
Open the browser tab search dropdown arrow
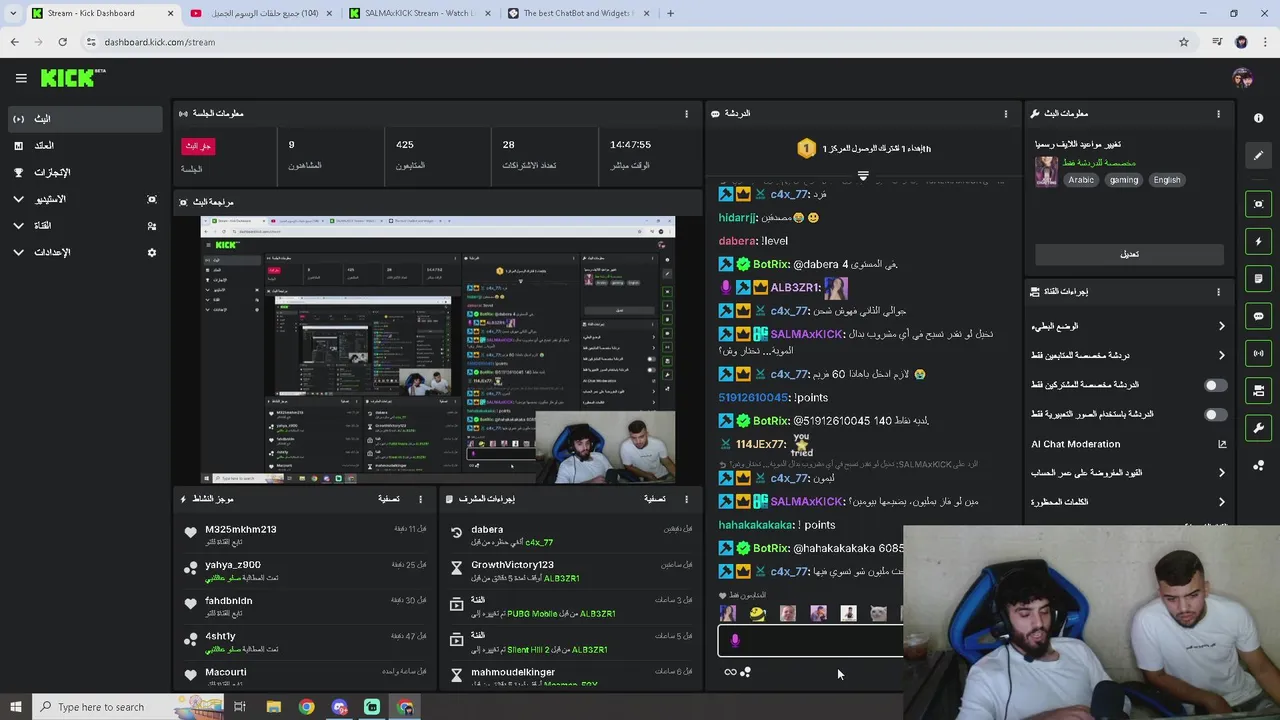[13, 13]
